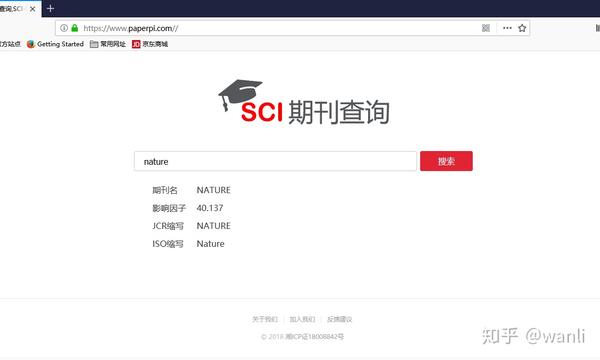The width and height of the screenshot is (600, 360).
Task: Bookmark this page with the star icon
Action: click(x=522, y=28)
